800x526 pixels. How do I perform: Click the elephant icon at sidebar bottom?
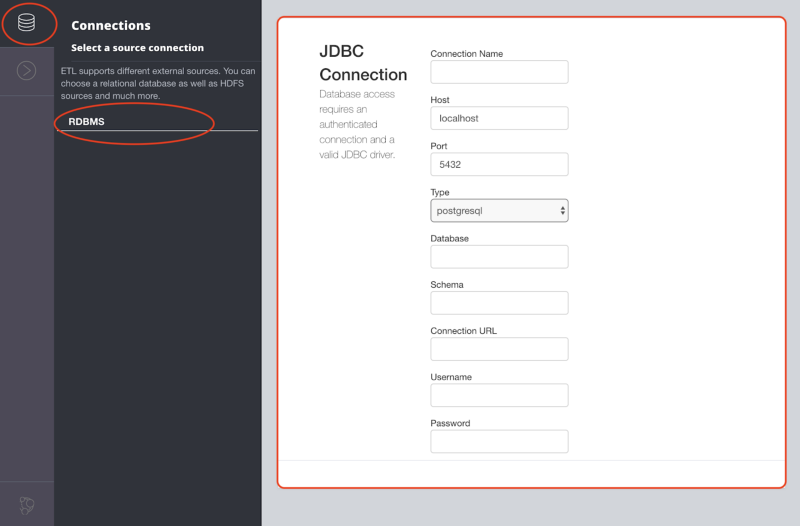[27, 505]
